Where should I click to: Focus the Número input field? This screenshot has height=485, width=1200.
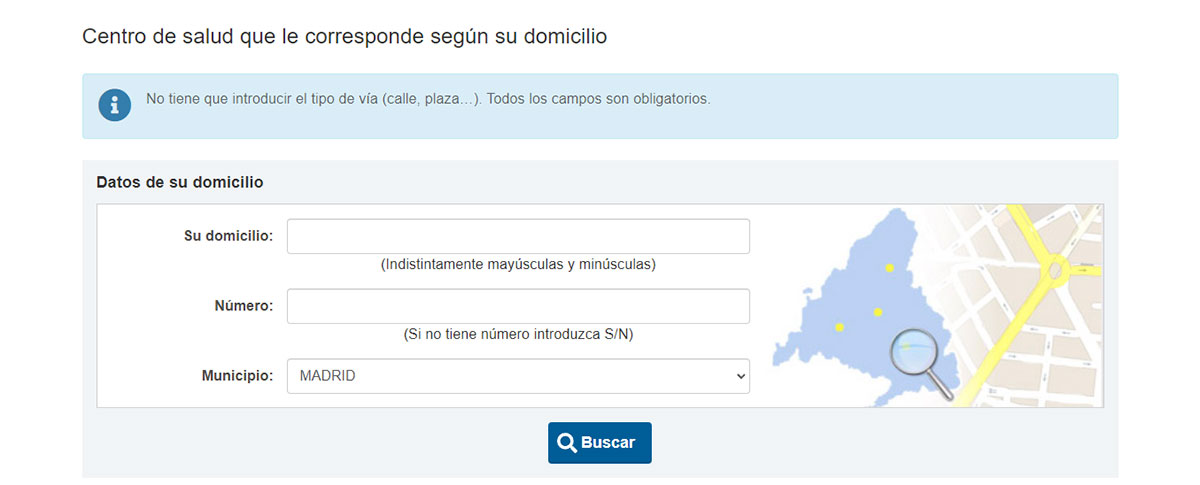[x=518, y=306]
